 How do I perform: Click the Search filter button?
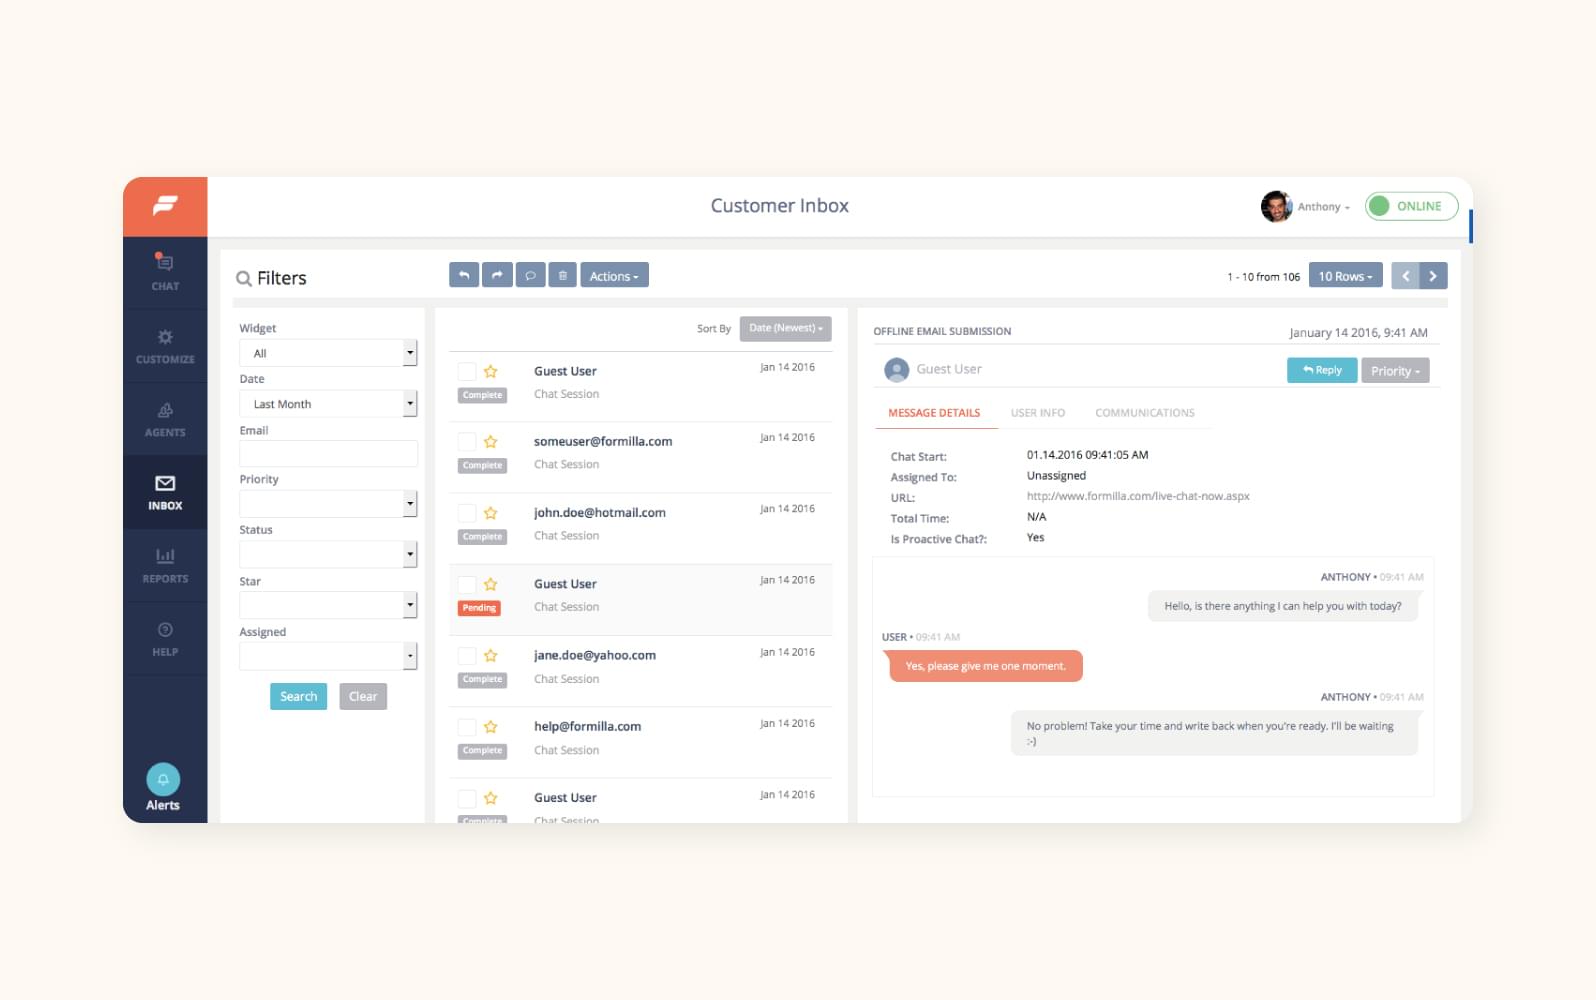click(x=298, y=697)
